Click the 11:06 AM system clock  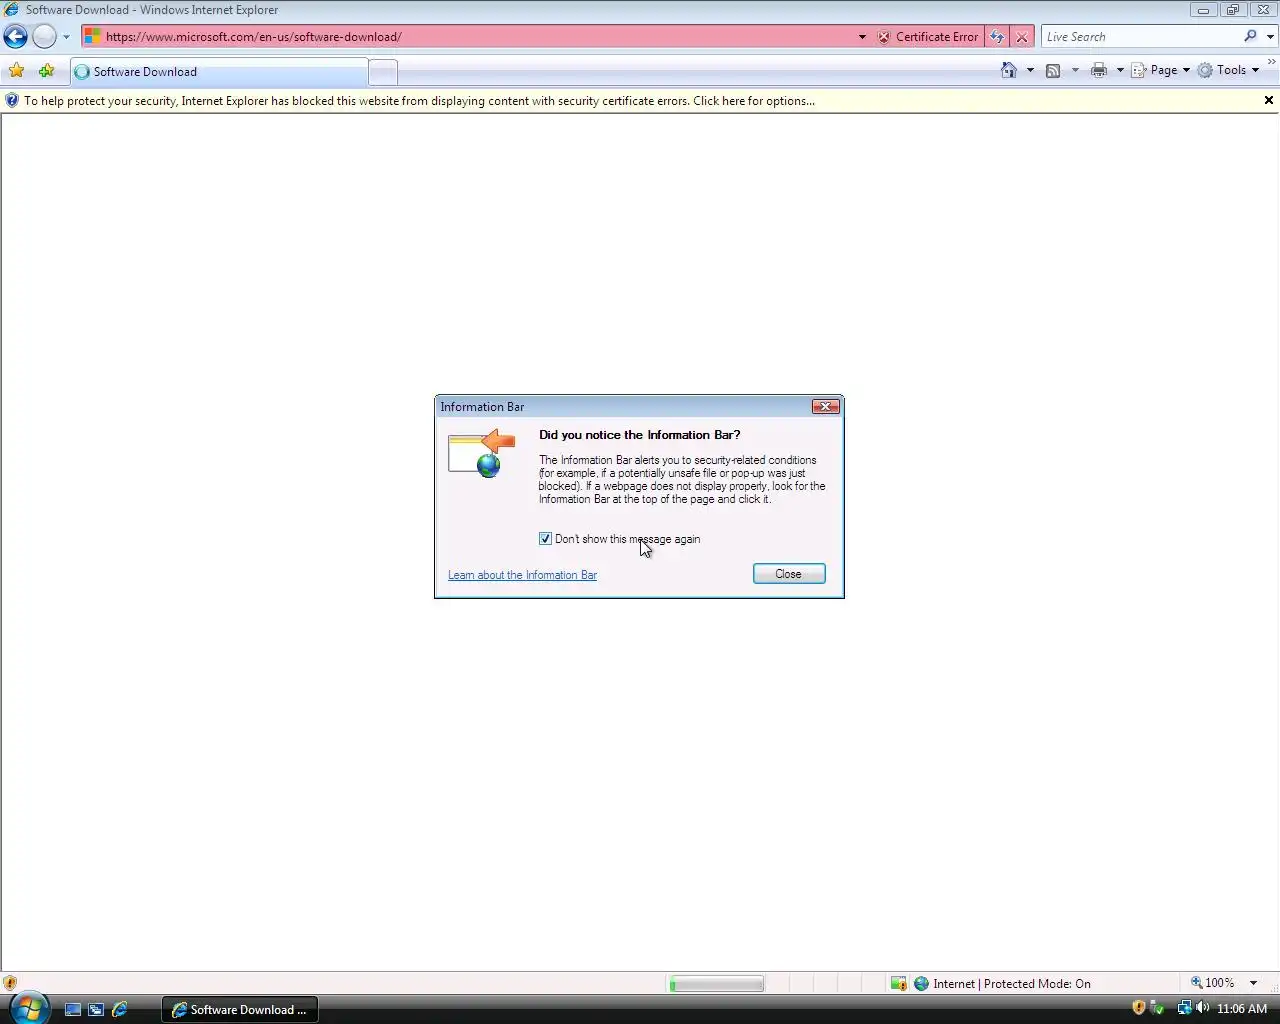pos(1242,1008)
